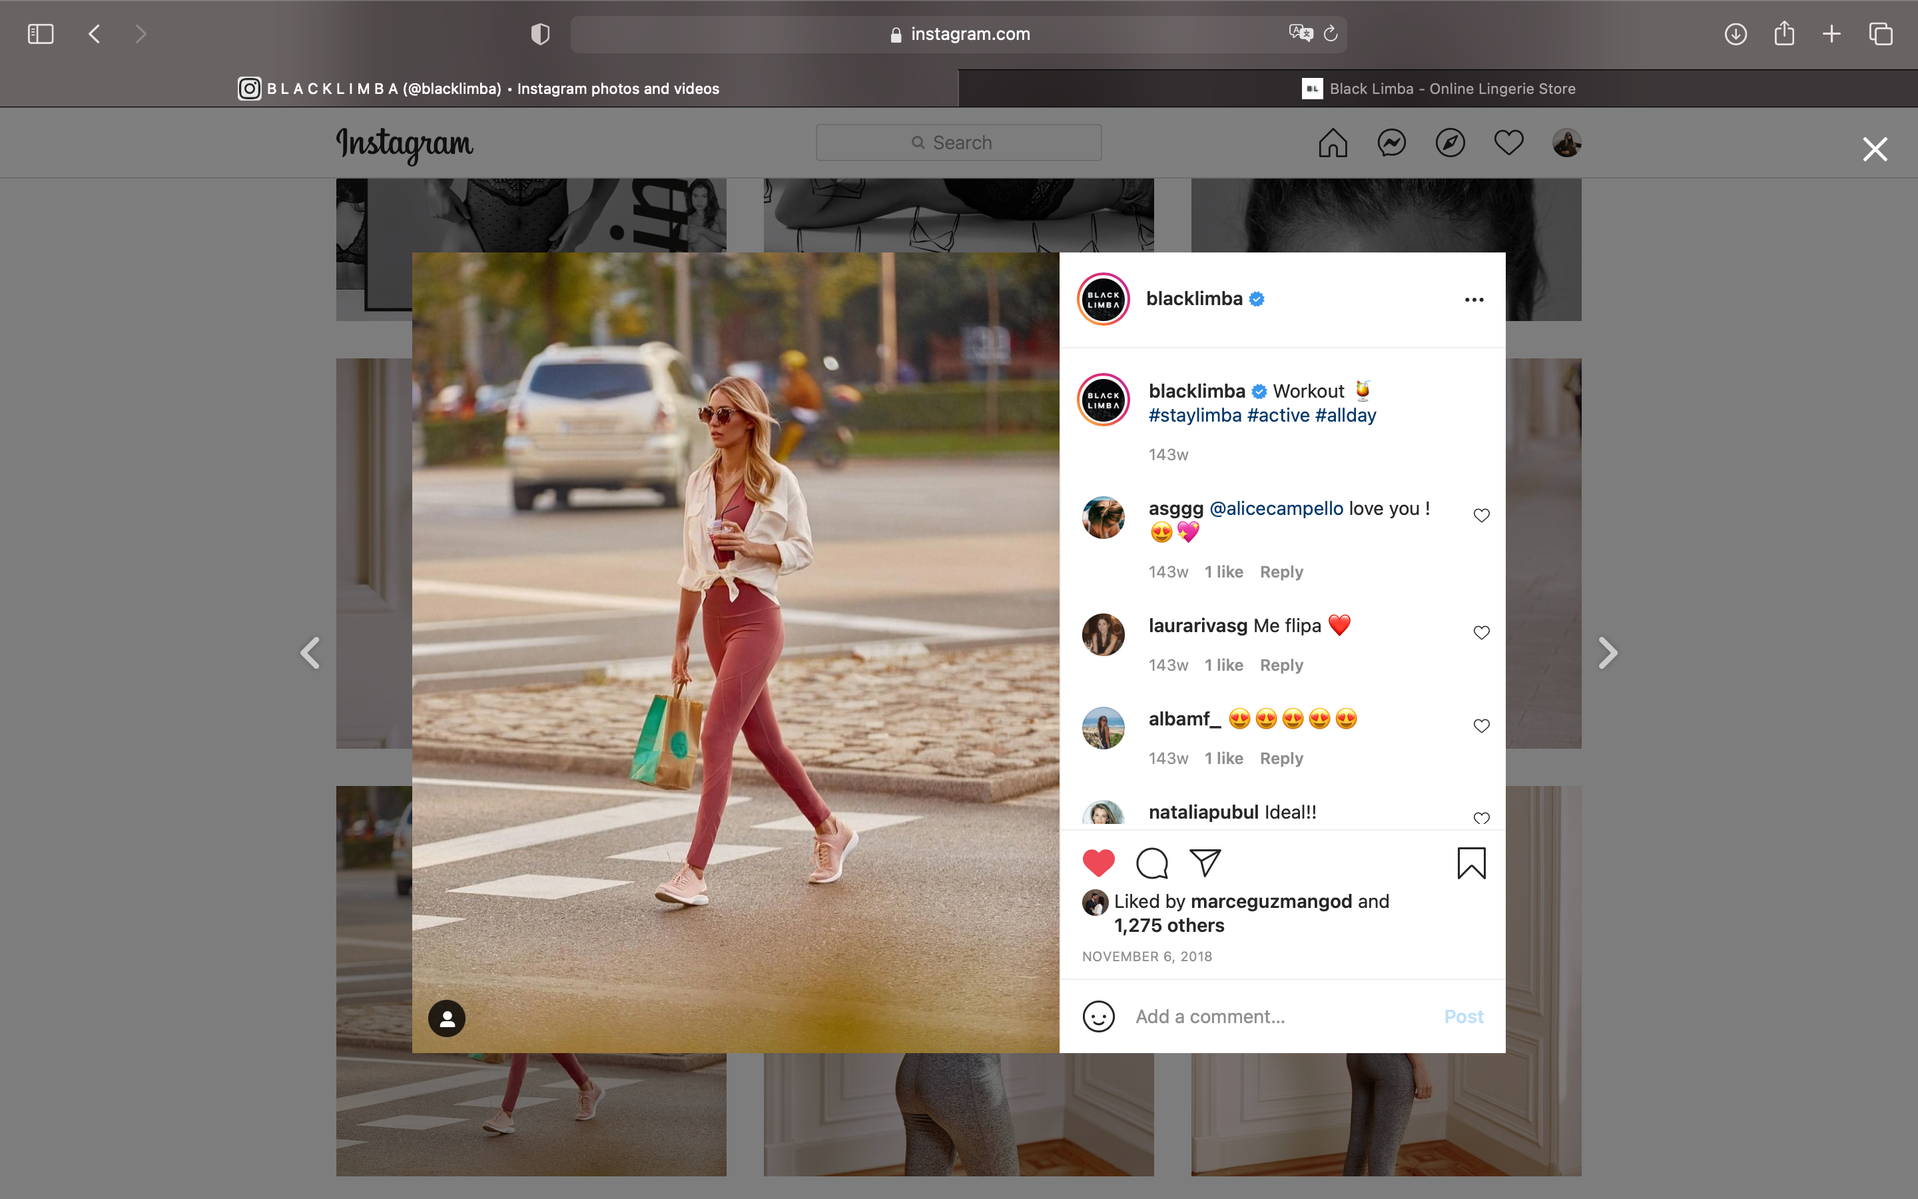This screenshot has width=1918, height=1199.
Task: Open the albamf_ avatar
Action: (1103, 727)
